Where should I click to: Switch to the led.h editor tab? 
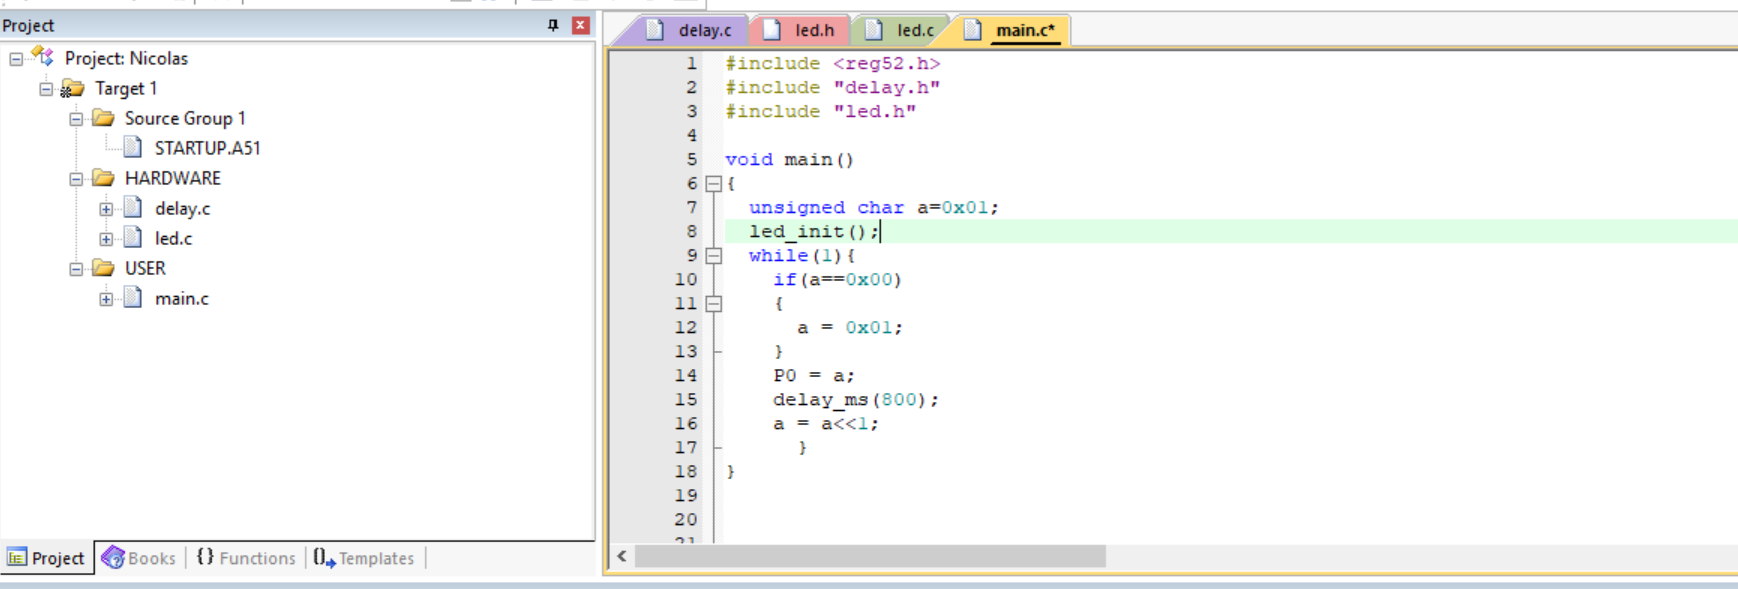coord(800,30)
